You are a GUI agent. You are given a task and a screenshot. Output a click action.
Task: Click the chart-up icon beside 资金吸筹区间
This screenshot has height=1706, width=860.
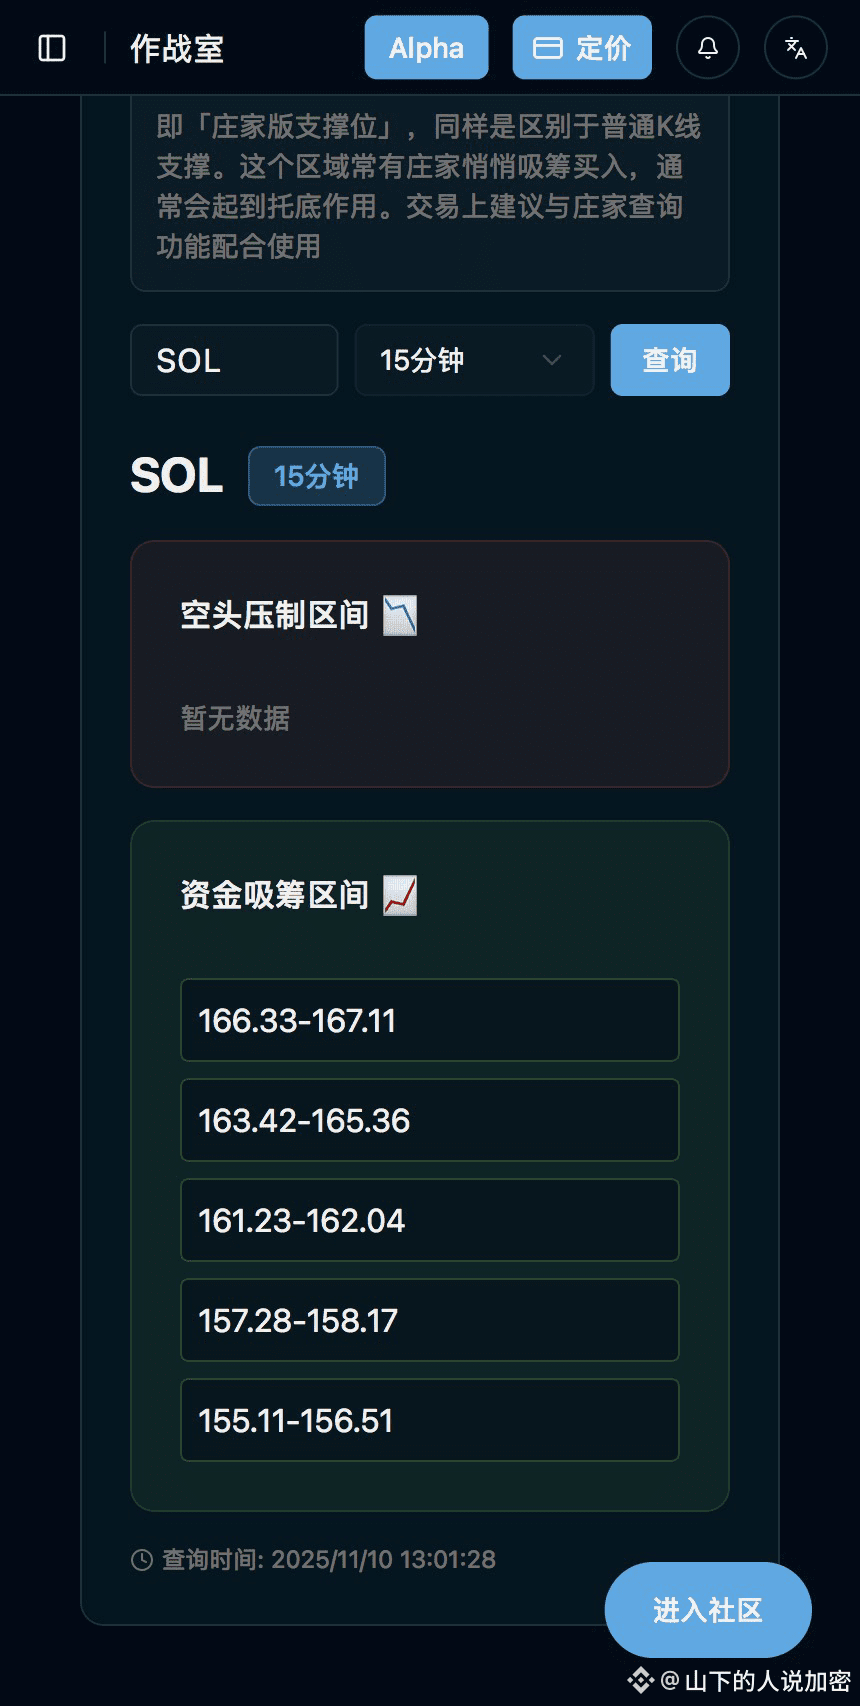pyautogui.click(x=400, y=896)
